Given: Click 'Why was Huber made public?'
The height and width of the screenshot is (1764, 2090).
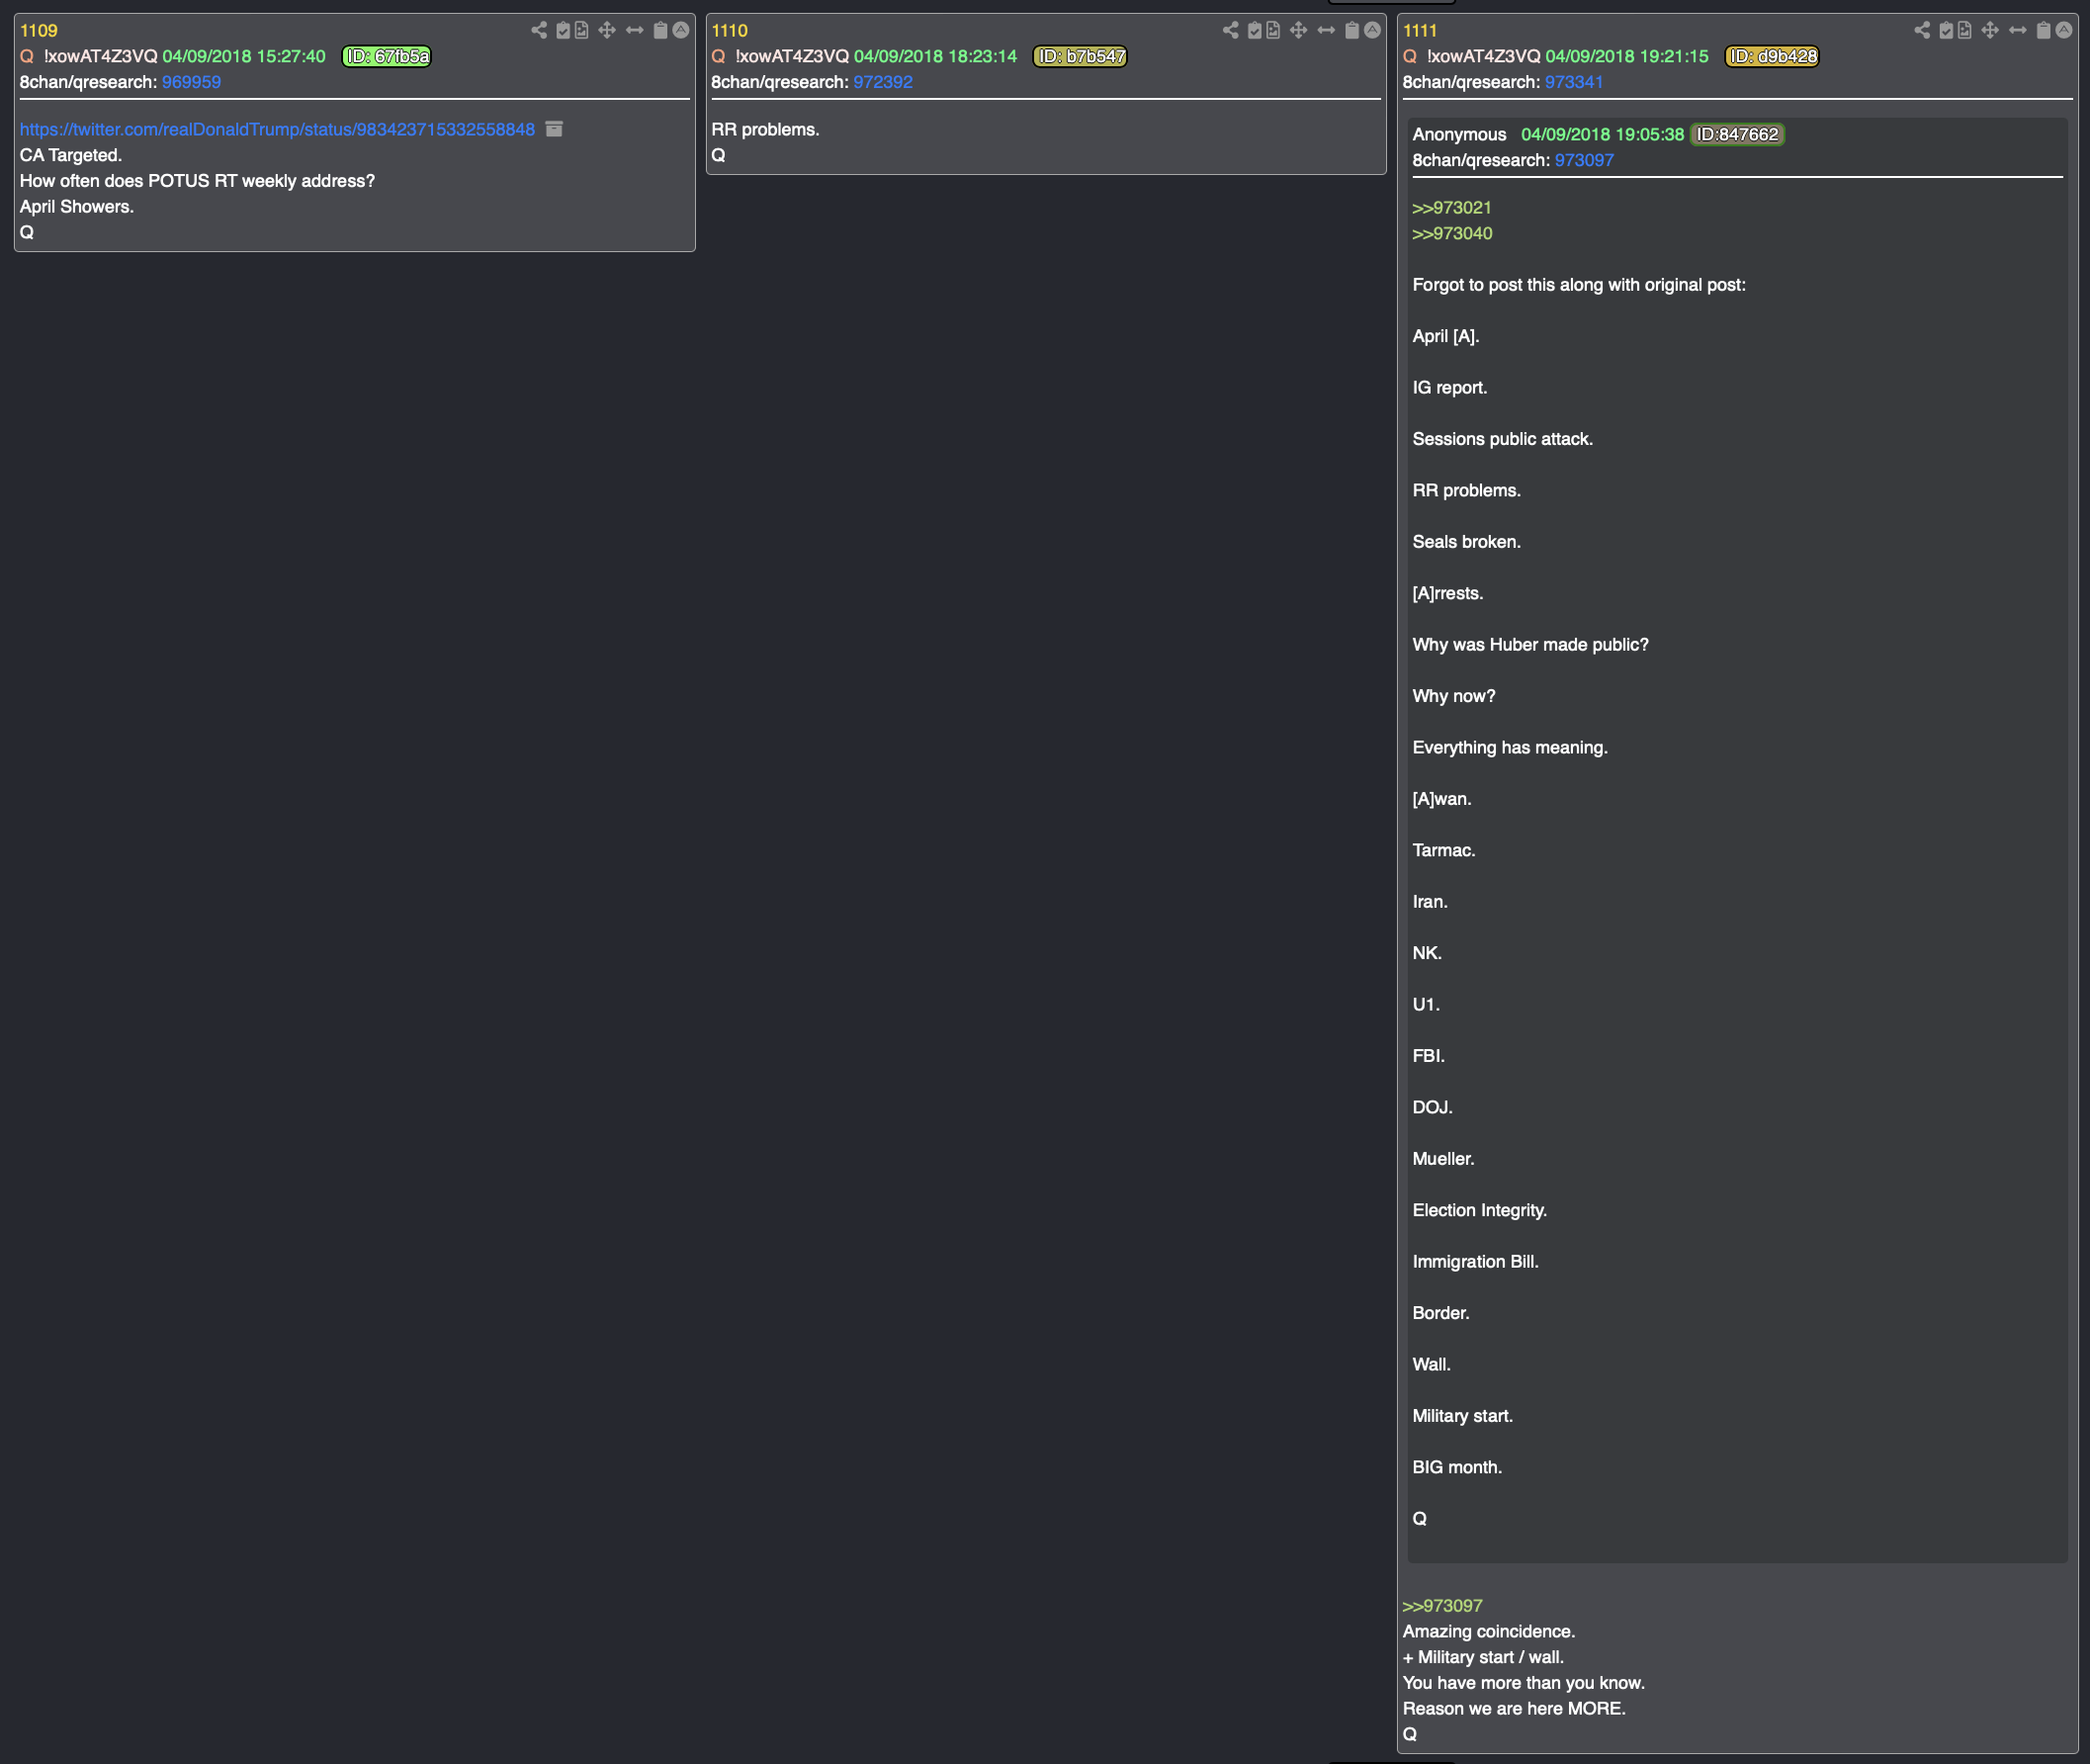Looking at the screenshot, I should click(x=1530, y=645).
